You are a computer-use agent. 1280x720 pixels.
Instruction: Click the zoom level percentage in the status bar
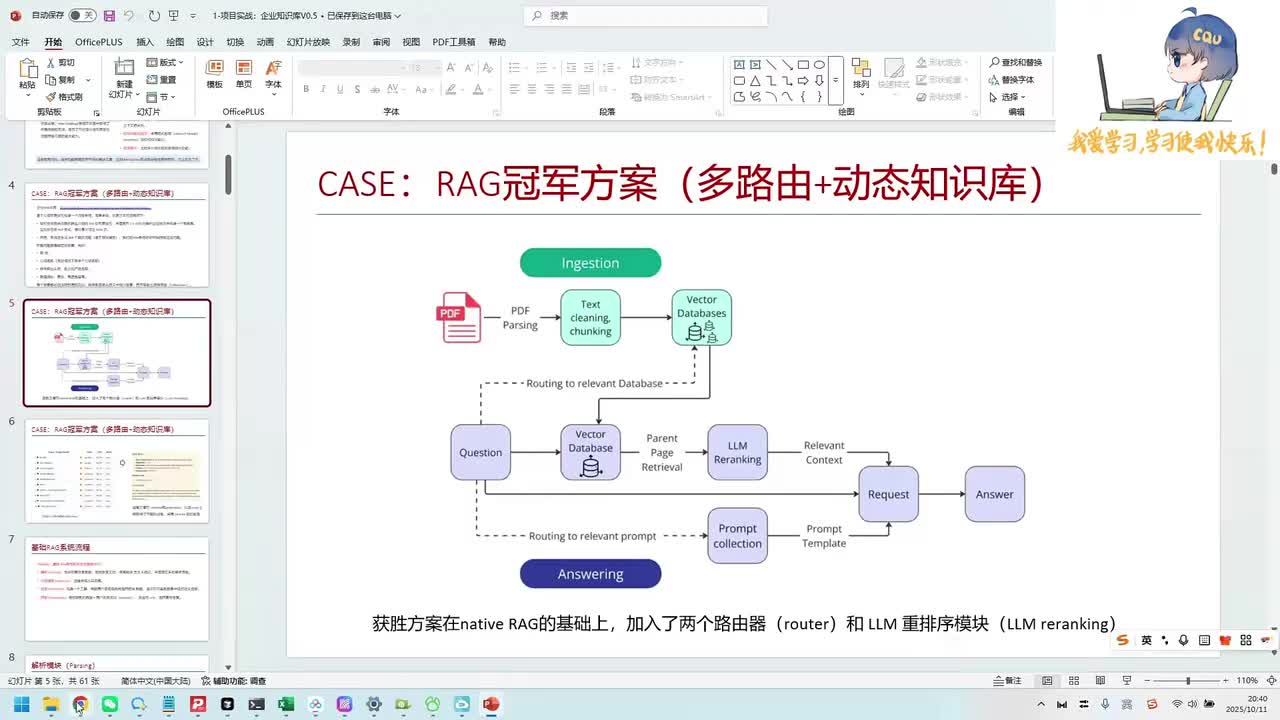pyautogui.click(x=1247, y=681)
